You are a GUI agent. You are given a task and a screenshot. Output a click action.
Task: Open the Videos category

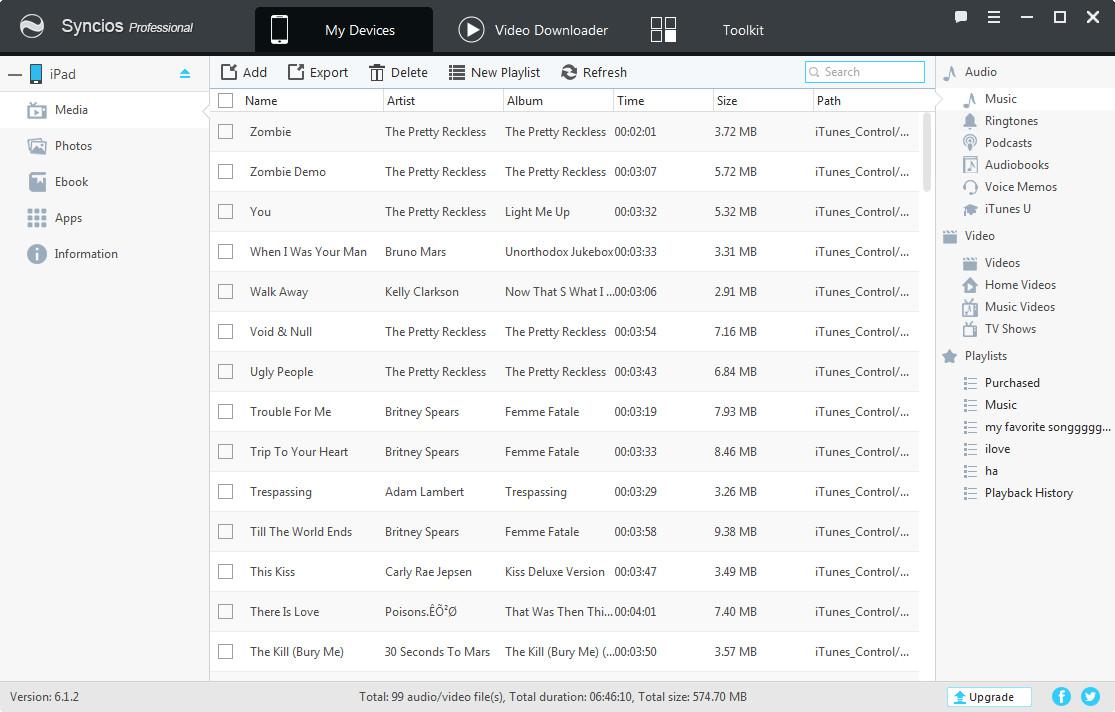(x=991, y=263)
